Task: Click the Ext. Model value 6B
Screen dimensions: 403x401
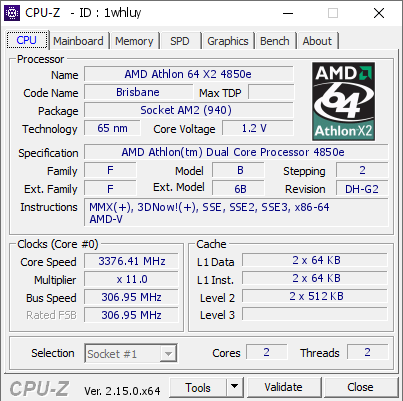Action: (238, 188)
